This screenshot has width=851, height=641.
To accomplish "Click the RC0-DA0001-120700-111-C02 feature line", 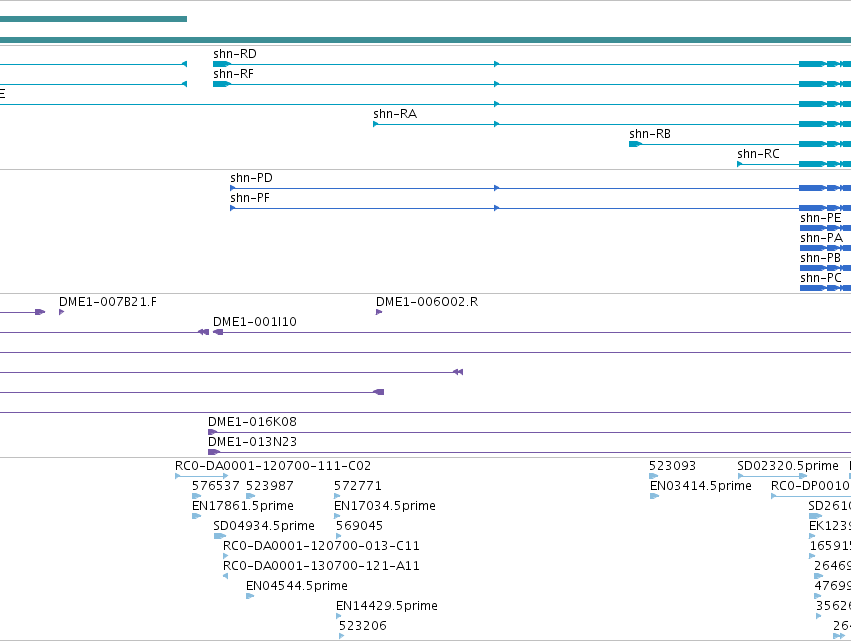I will point(201,476).
